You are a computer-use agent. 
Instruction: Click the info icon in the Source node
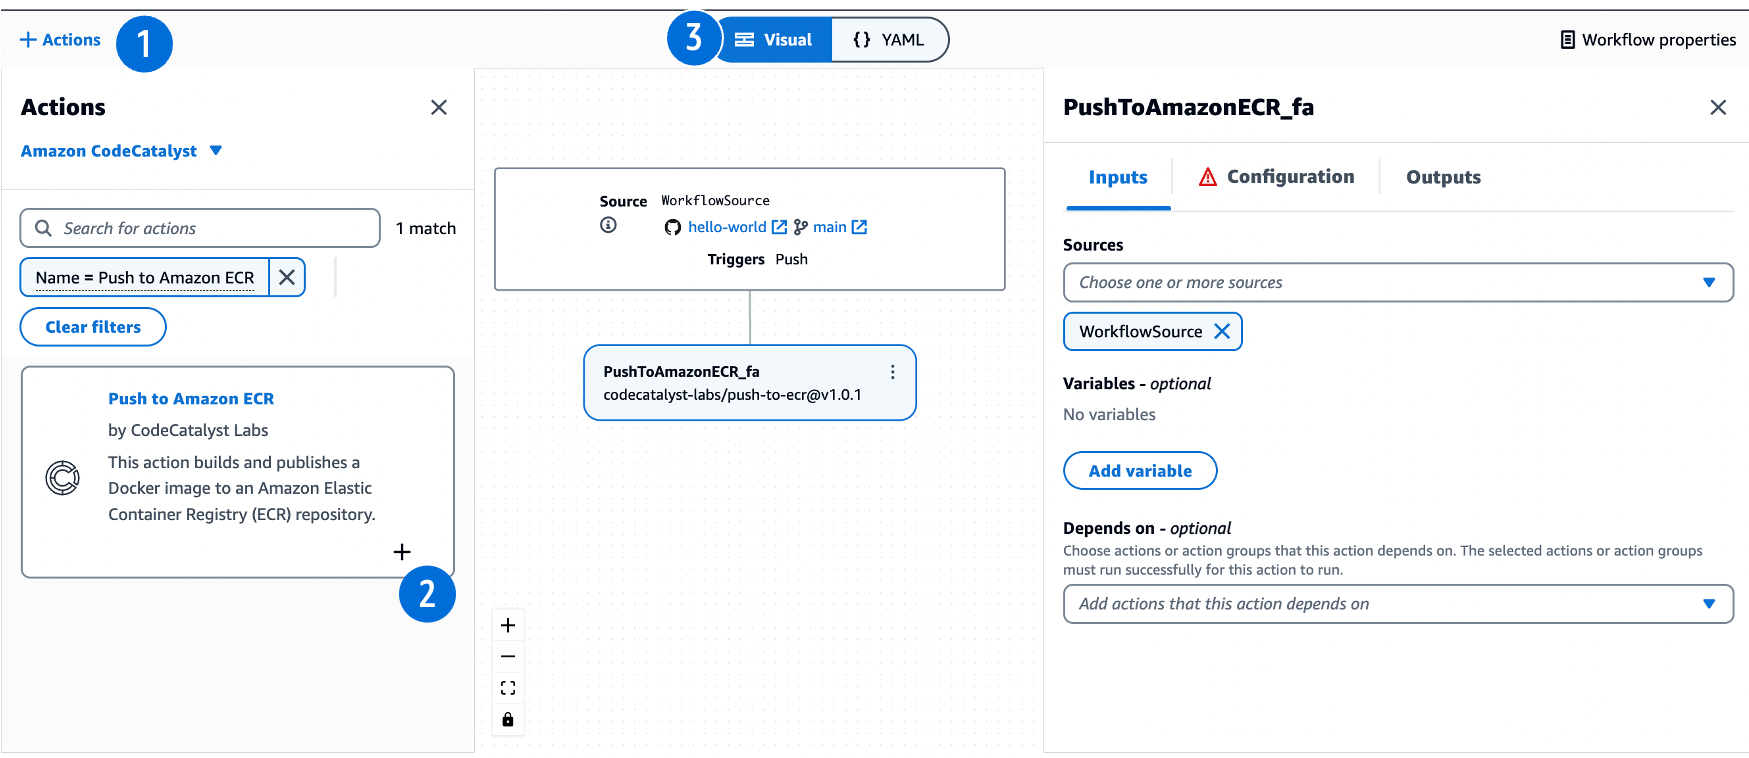(x=608, y=225)
